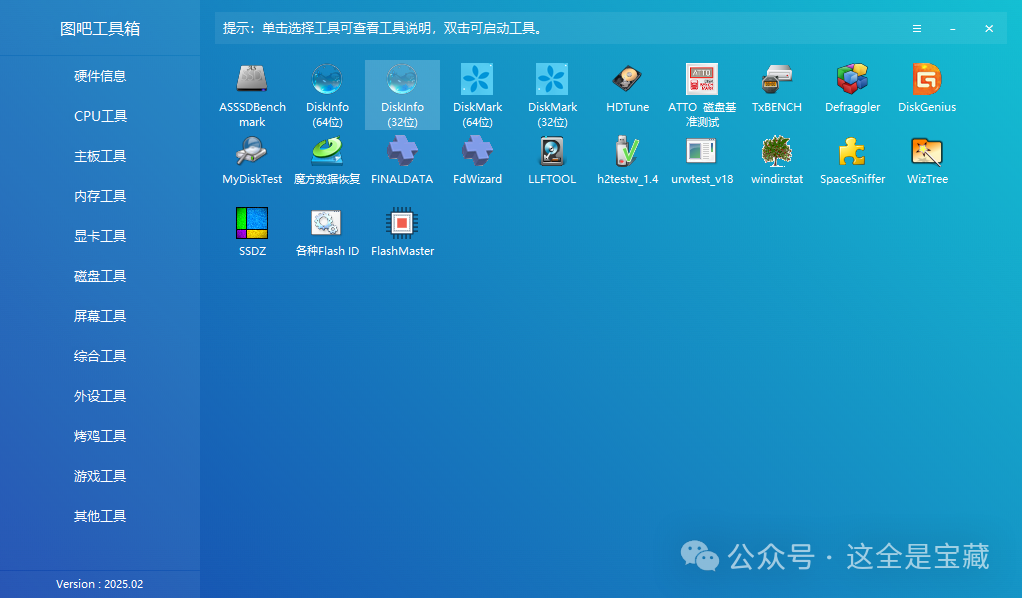Select ATTO 磁盘基准测试 tool
This screenshot has width=1022, height=598.
[x=702, y=95]
